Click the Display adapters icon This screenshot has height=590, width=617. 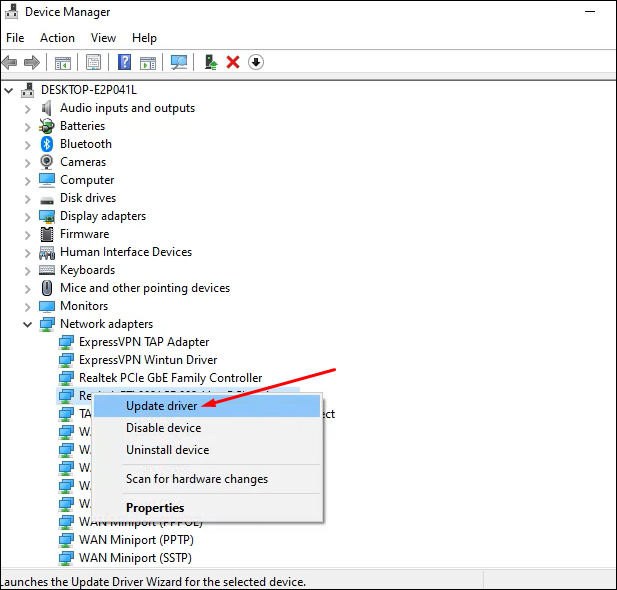pyautogui.click(x=47, y=216)
